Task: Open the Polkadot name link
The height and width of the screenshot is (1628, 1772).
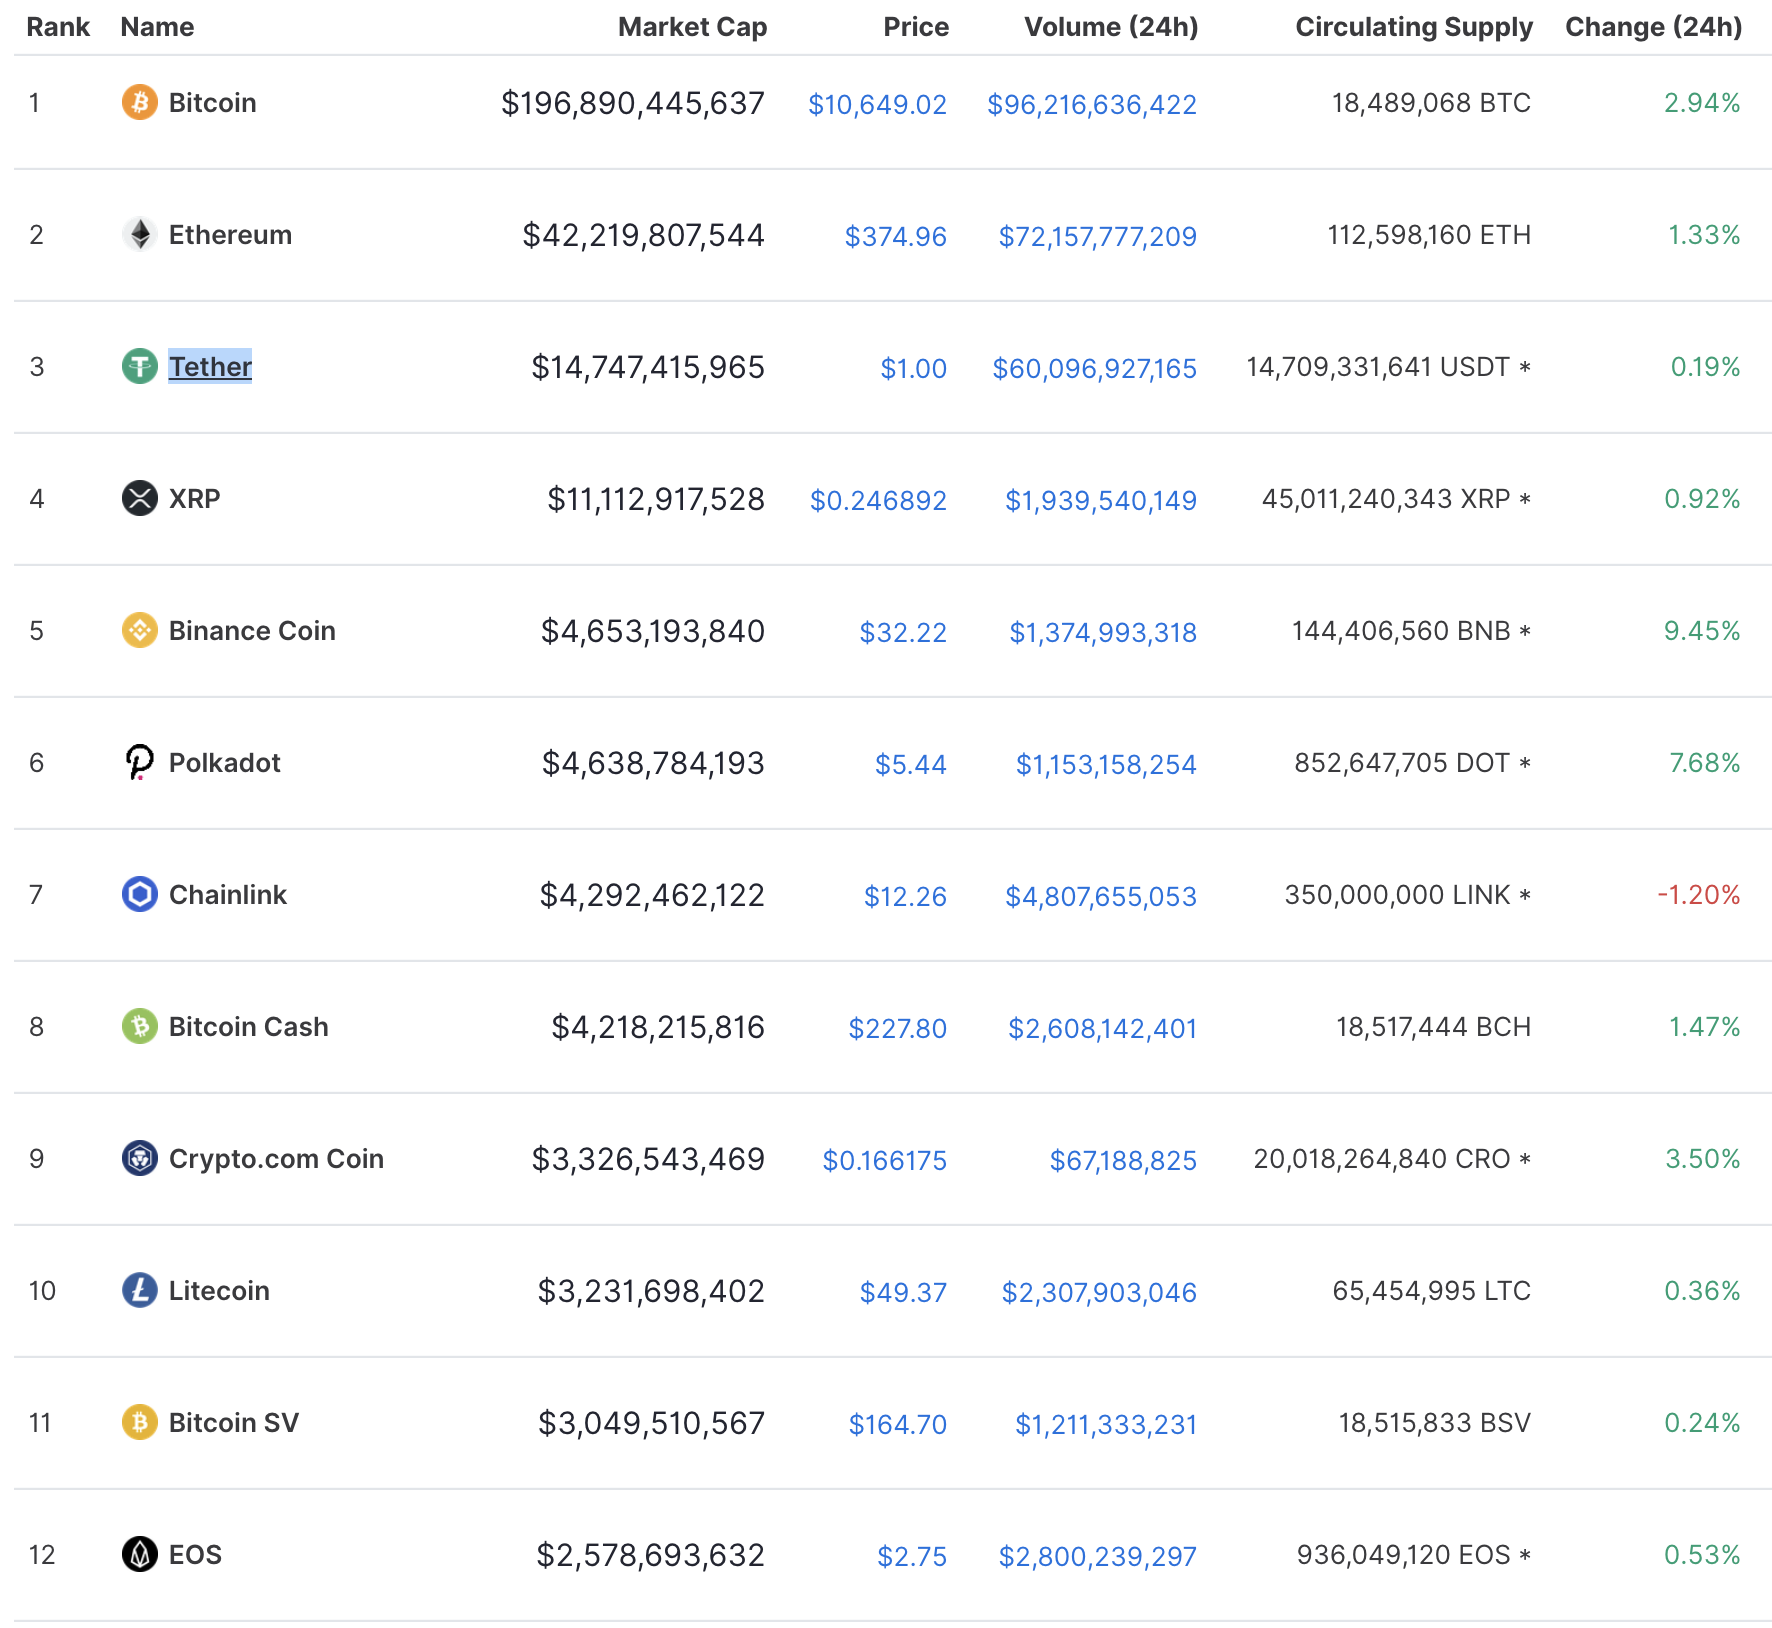Action: click(224, 763)
